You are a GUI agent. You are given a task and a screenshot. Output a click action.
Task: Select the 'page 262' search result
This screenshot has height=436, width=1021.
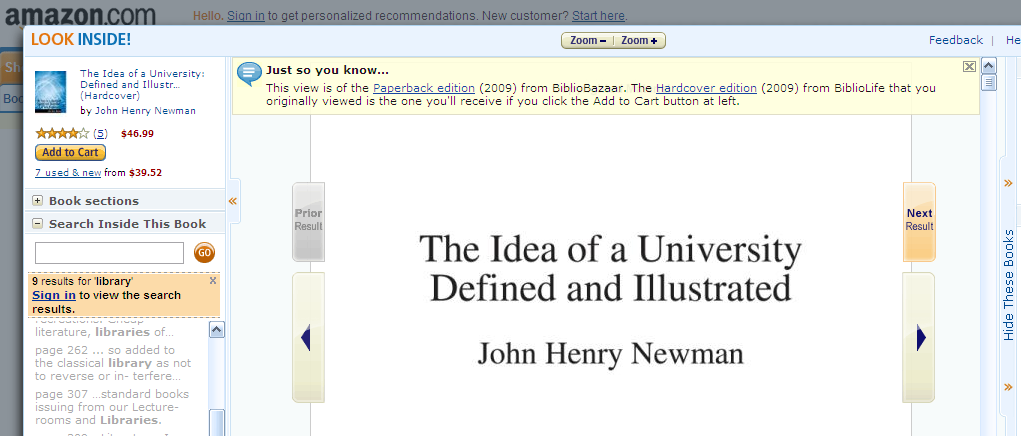pos(113,363)
